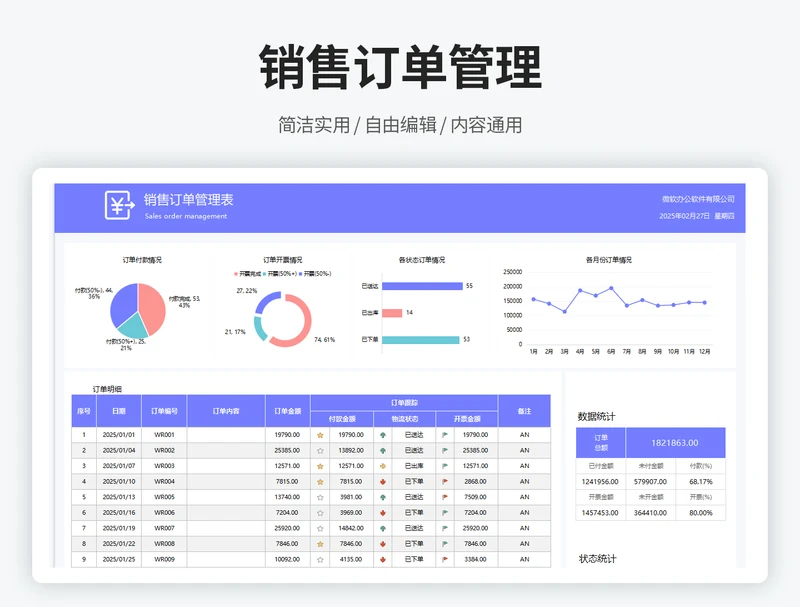Click the red flag icon in row WR009
This screenshot has height=607, width=800.
(x=445, y=560)
